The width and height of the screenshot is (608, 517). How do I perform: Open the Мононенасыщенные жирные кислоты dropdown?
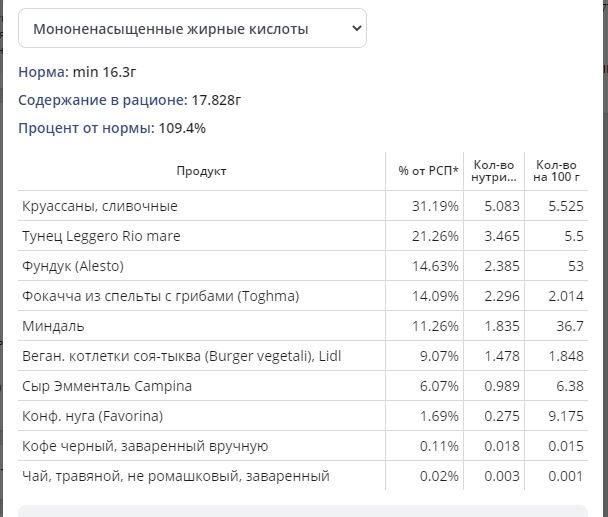(192, 28)
